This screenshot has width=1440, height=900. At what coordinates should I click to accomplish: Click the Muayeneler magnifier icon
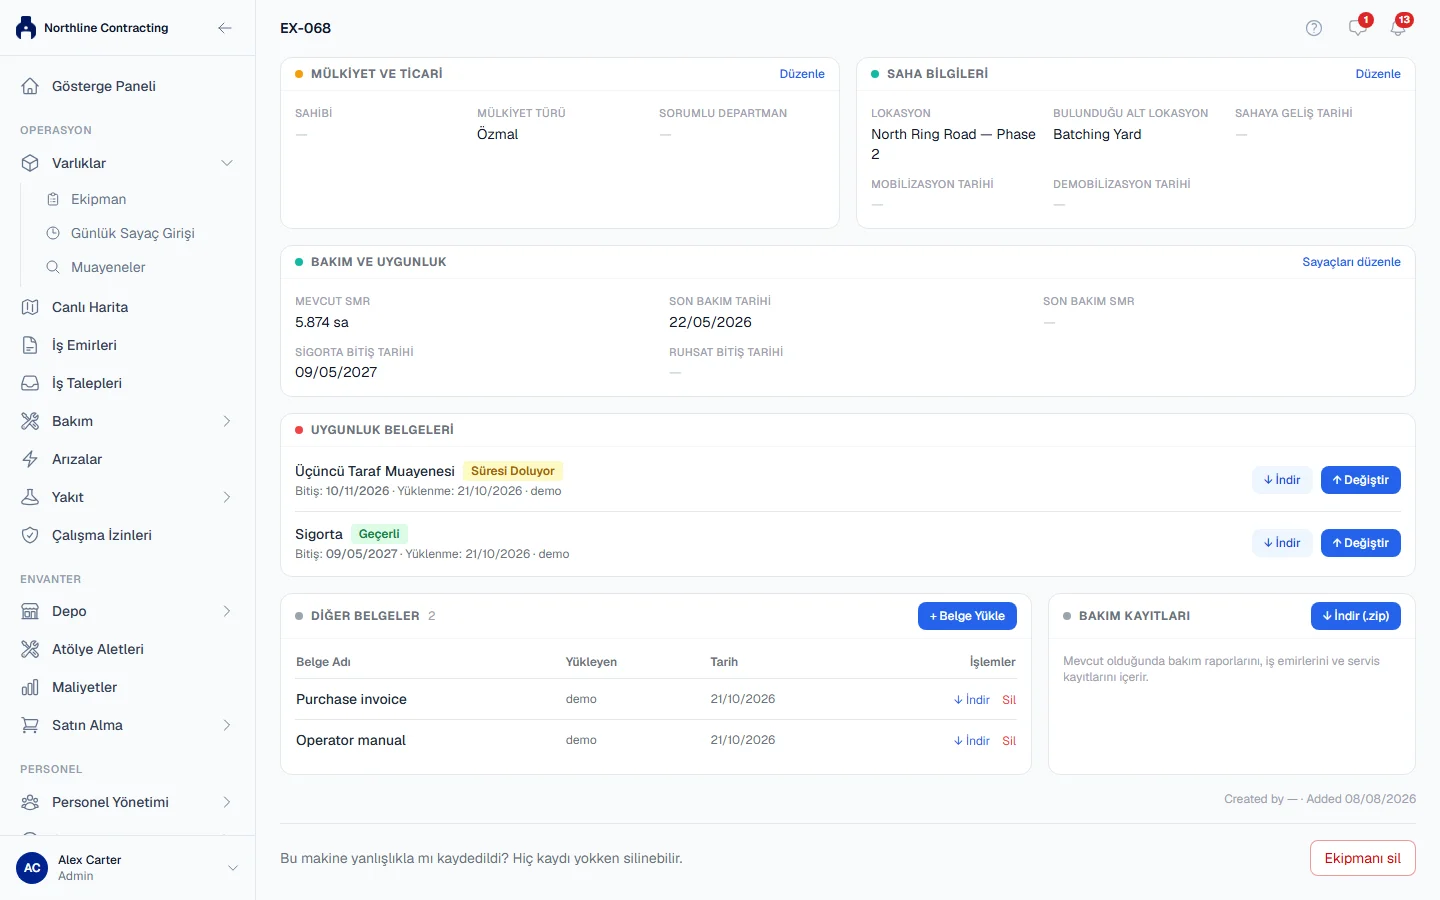pyautogui.click(x=53, y=267)
